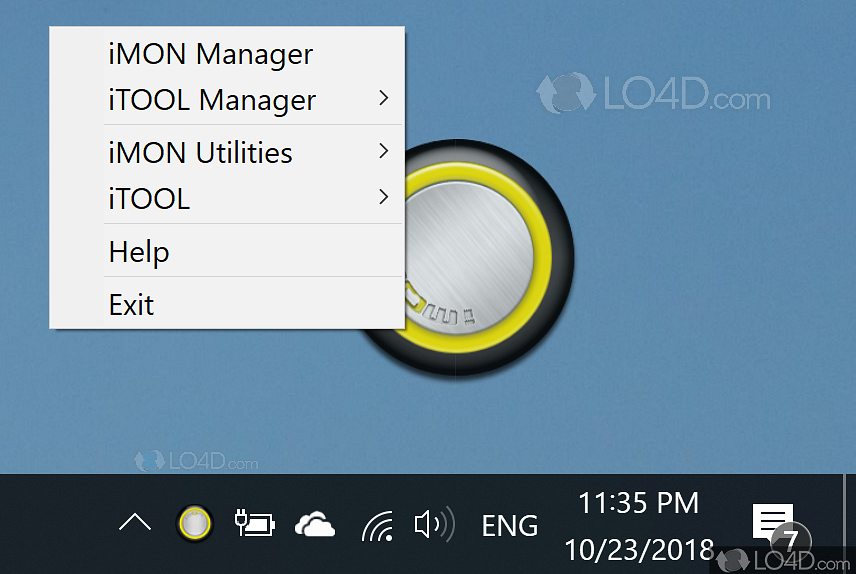This screenshot has width=856, height=574.
Task: Click Exit to quit iMON
Action: (x=227, y=304)
